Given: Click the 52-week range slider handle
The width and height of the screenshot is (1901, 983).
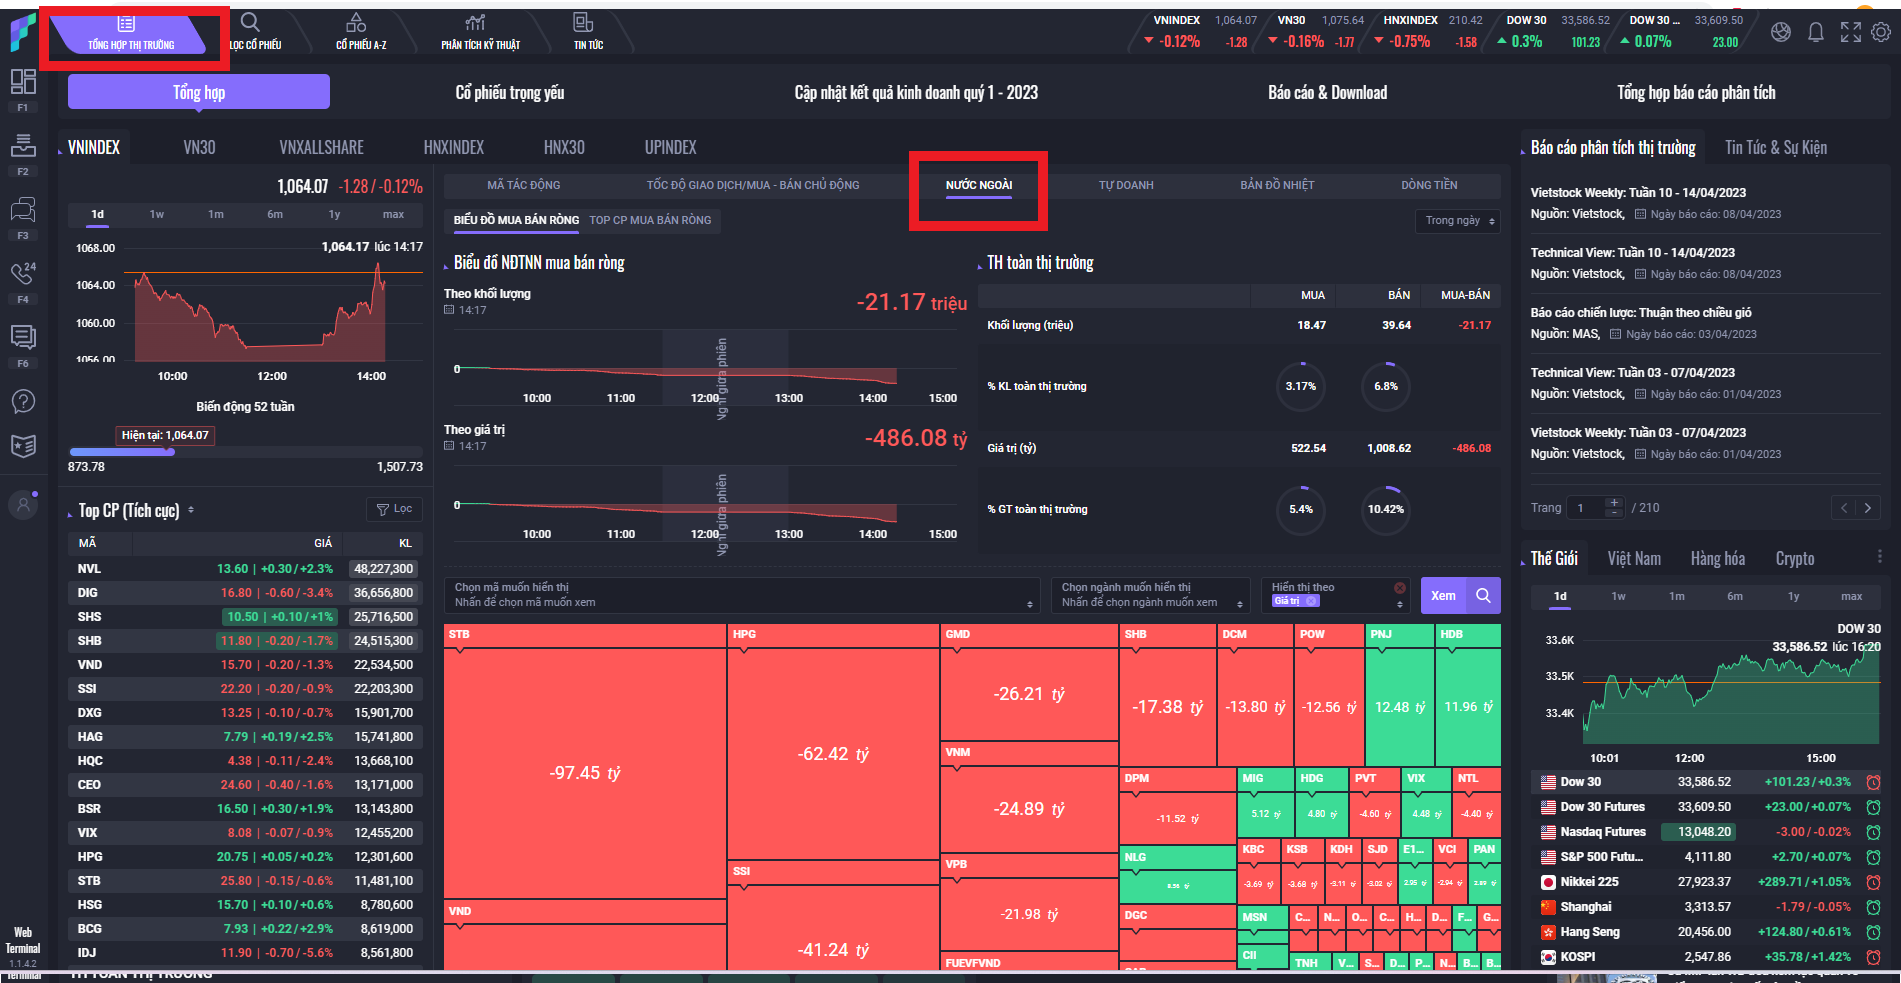Looking at the screenshot, I should tap(170, 452).
